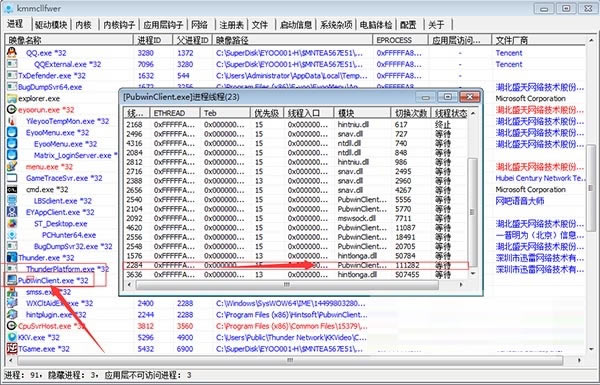Click the EYAppClient.exe icon
This screenshot has width=600, height=385.
pyautogui.click(x=12, y=212)
